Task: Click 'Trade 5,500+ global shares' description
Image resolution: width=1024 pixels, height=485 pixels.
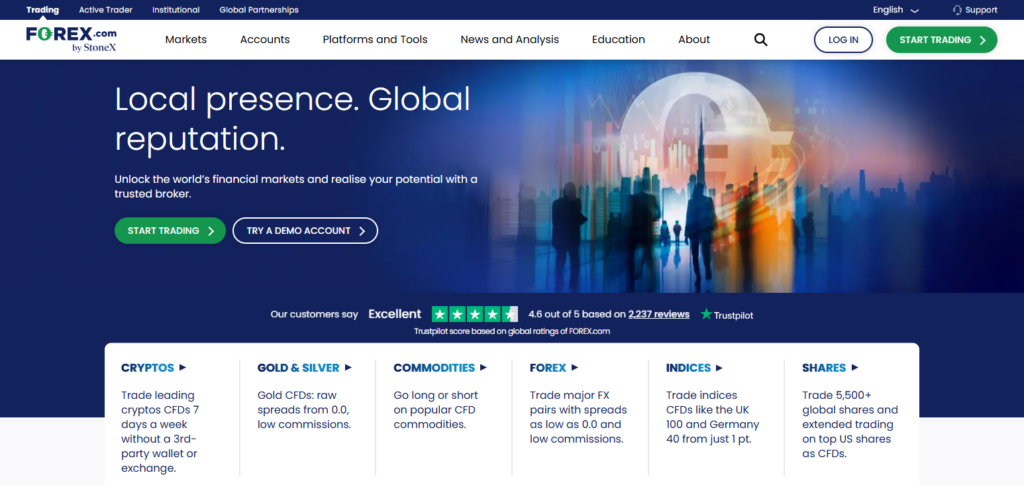Action: [850, 424]
